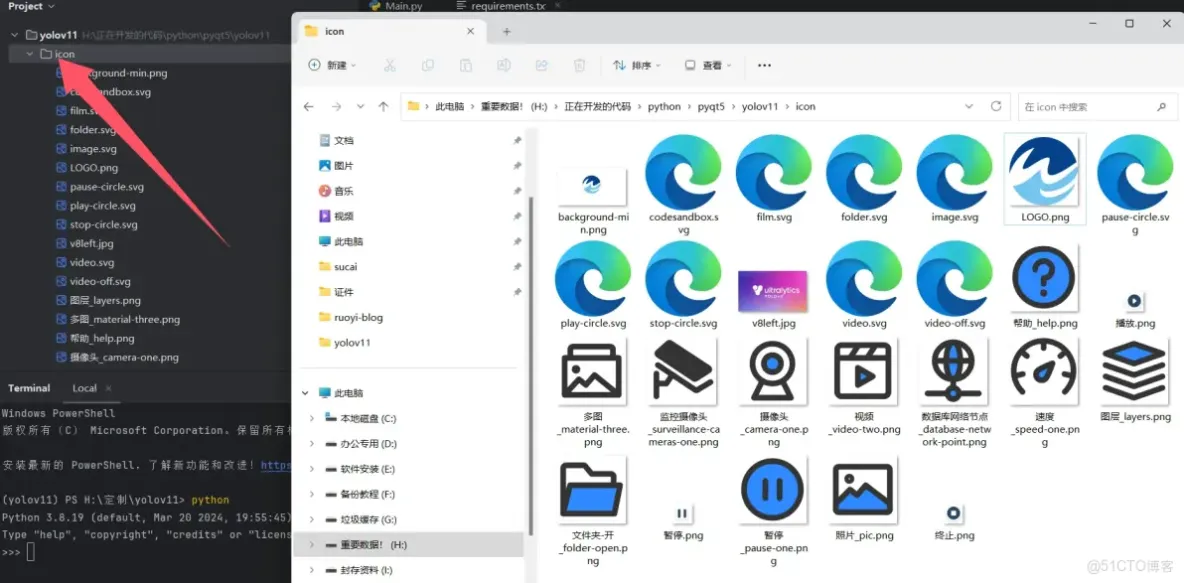Go forward with the Explorer forward arrow
The width and height of the screenshot is (1184, 583).
click(x=336, y=106)
